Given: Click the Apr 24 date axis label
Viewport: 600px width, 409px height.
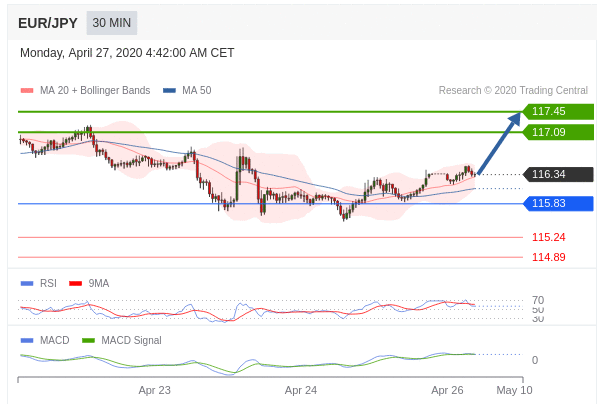Looking at the screenshot, I should click(x=301, y=390).
